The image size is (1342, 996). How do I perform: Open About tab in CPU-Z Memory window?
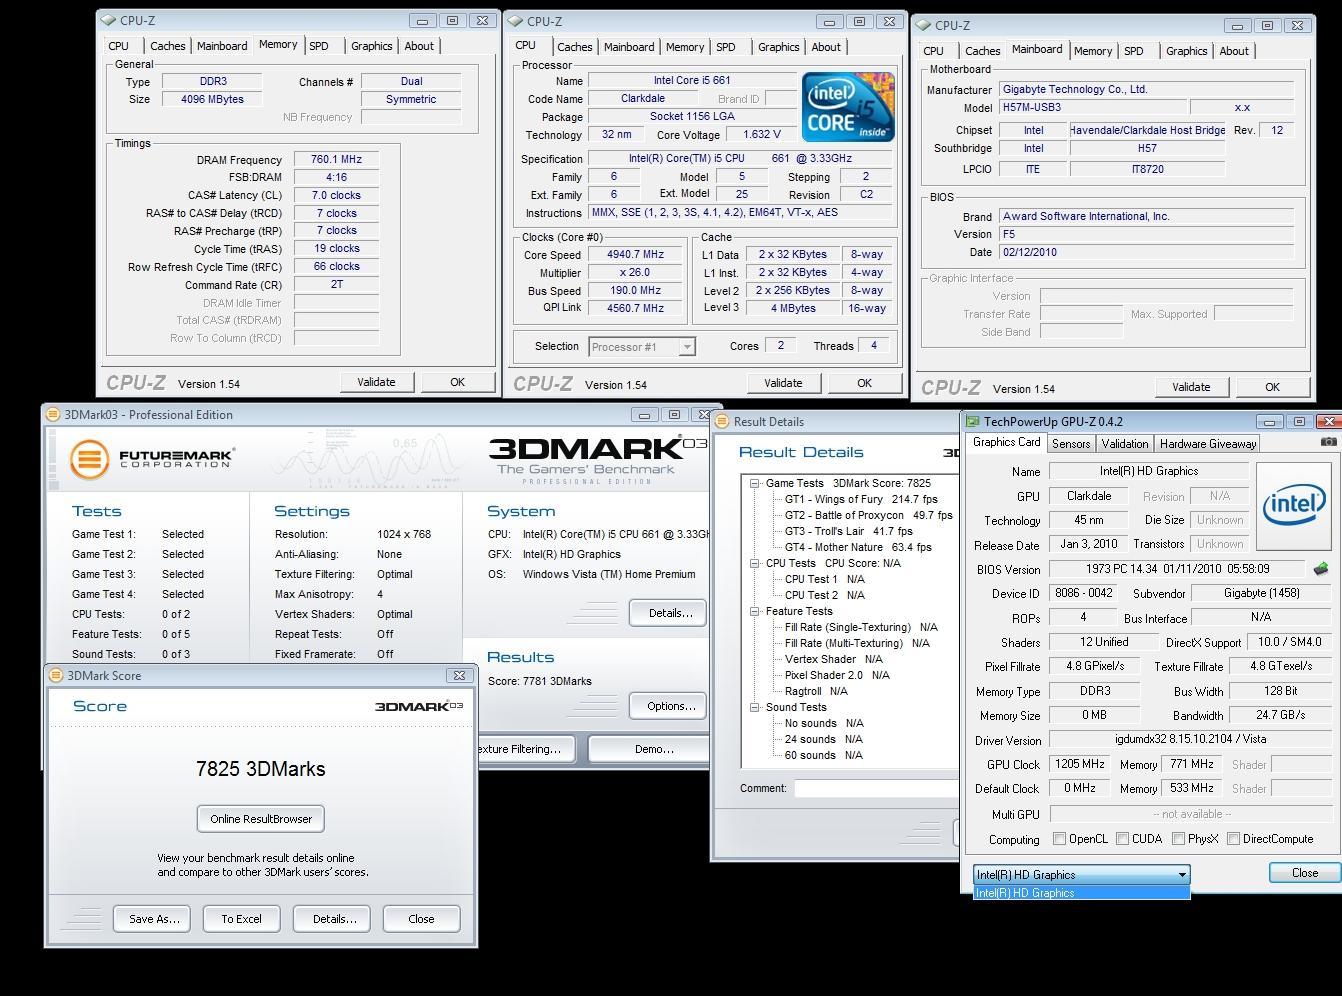point(419,46)
